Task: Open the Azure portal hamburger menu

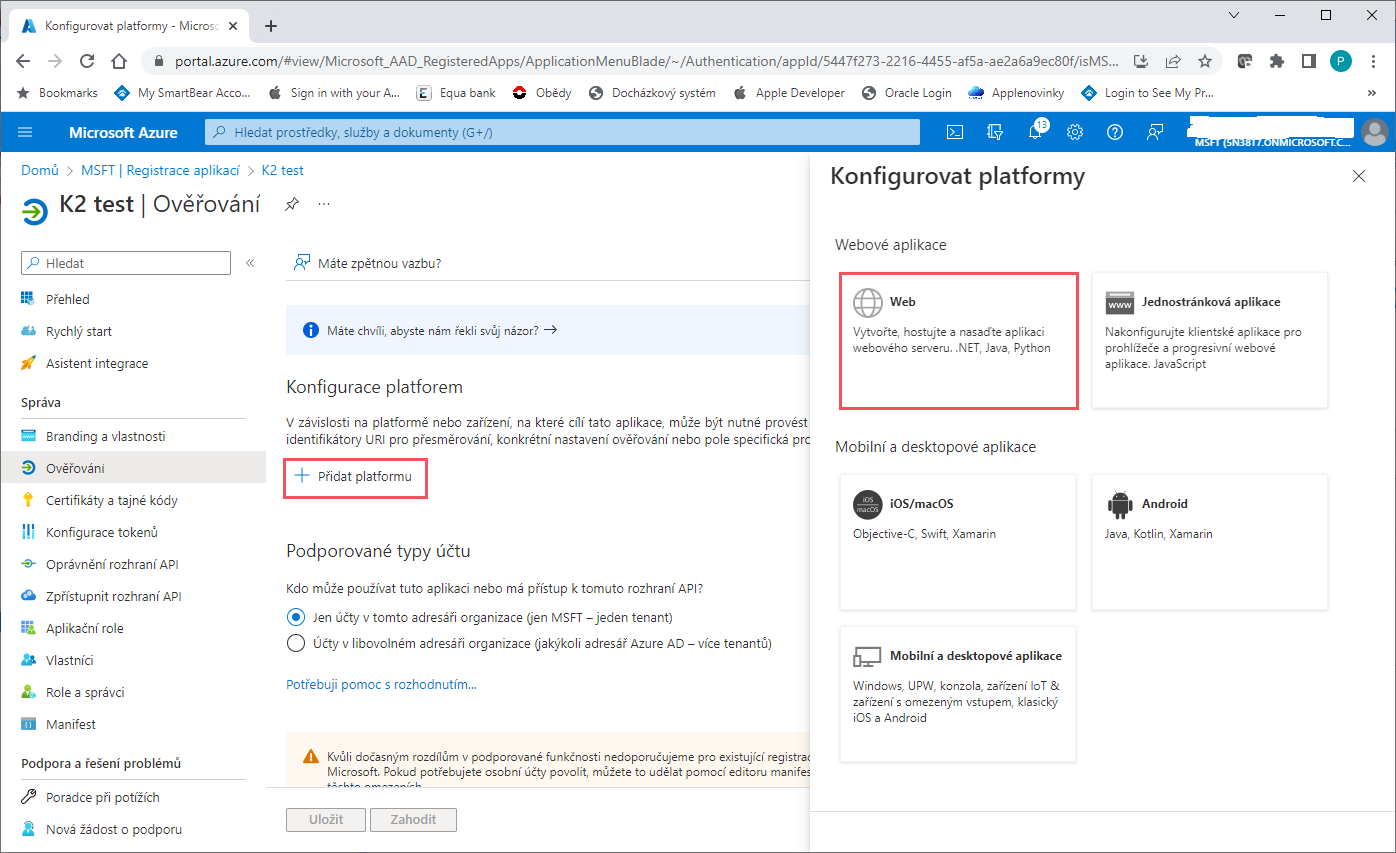Action: pyautogui.click(x=25, y=132)
